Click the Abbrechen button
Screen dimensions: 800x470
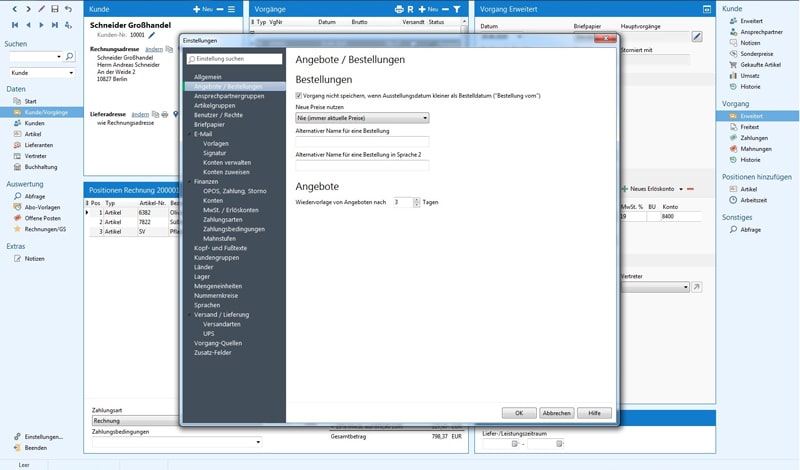coord(556,412)
